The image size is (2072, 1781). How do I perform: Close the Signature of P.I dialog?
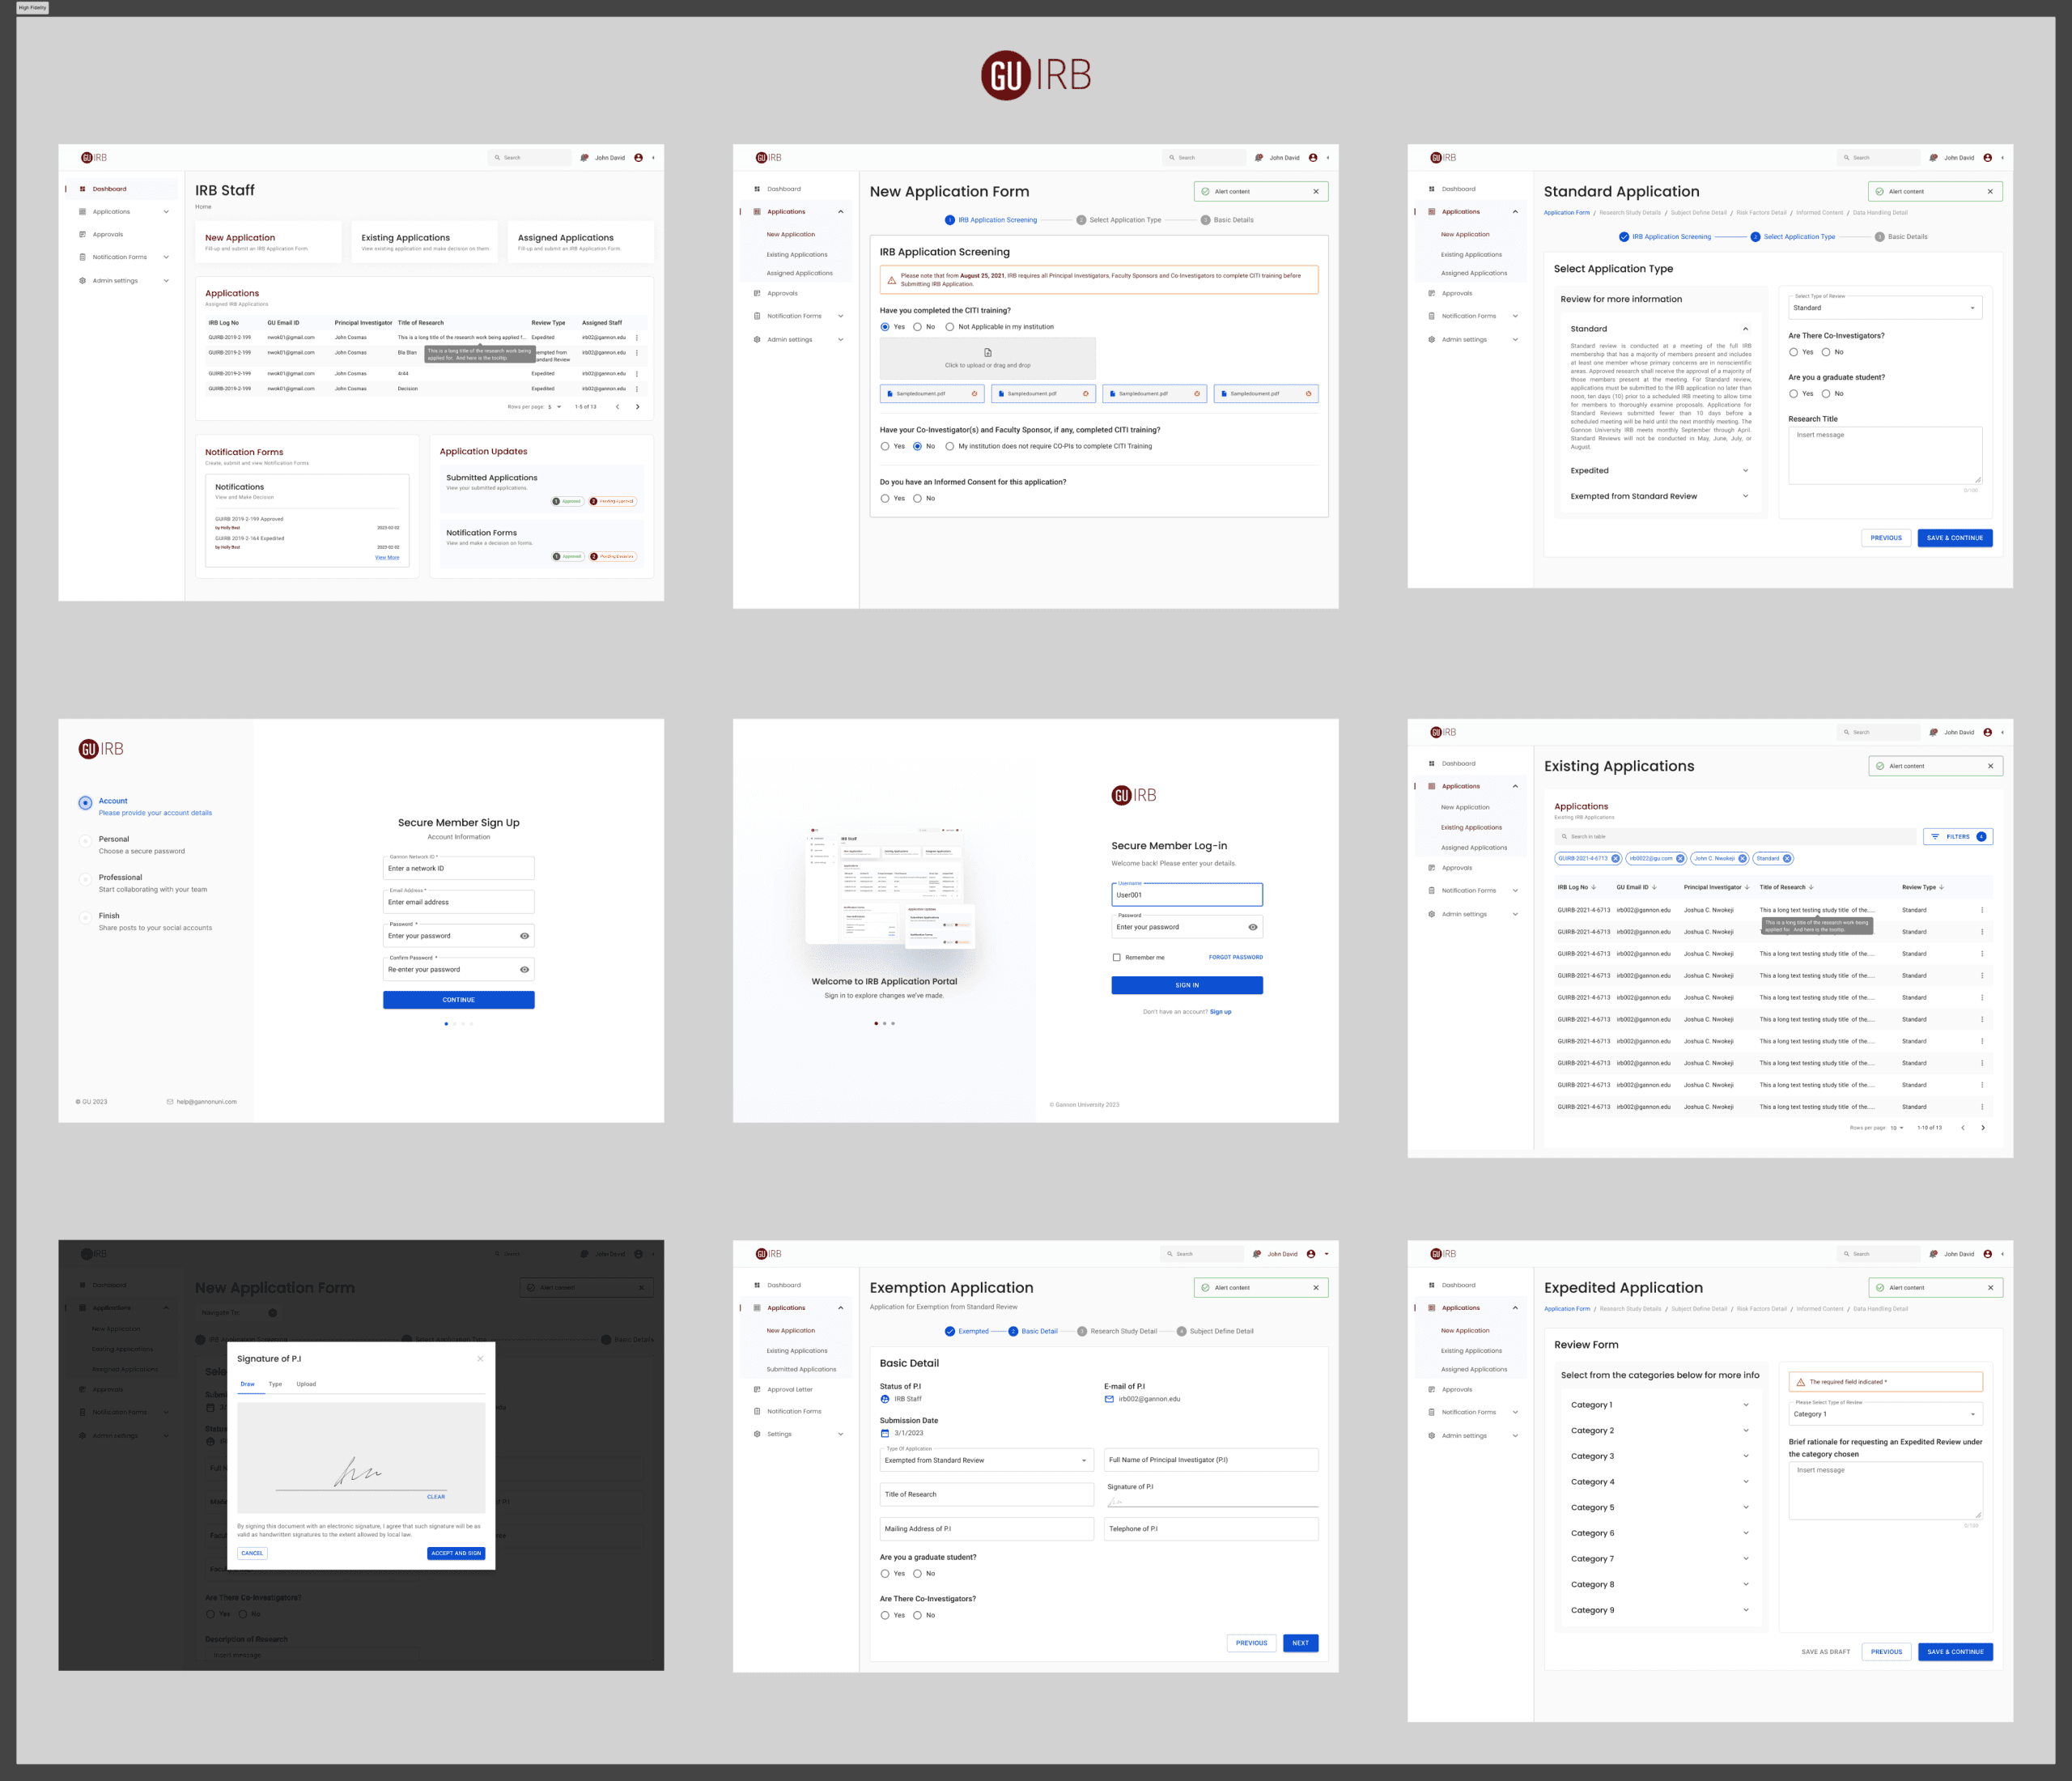coord(480,1358)
